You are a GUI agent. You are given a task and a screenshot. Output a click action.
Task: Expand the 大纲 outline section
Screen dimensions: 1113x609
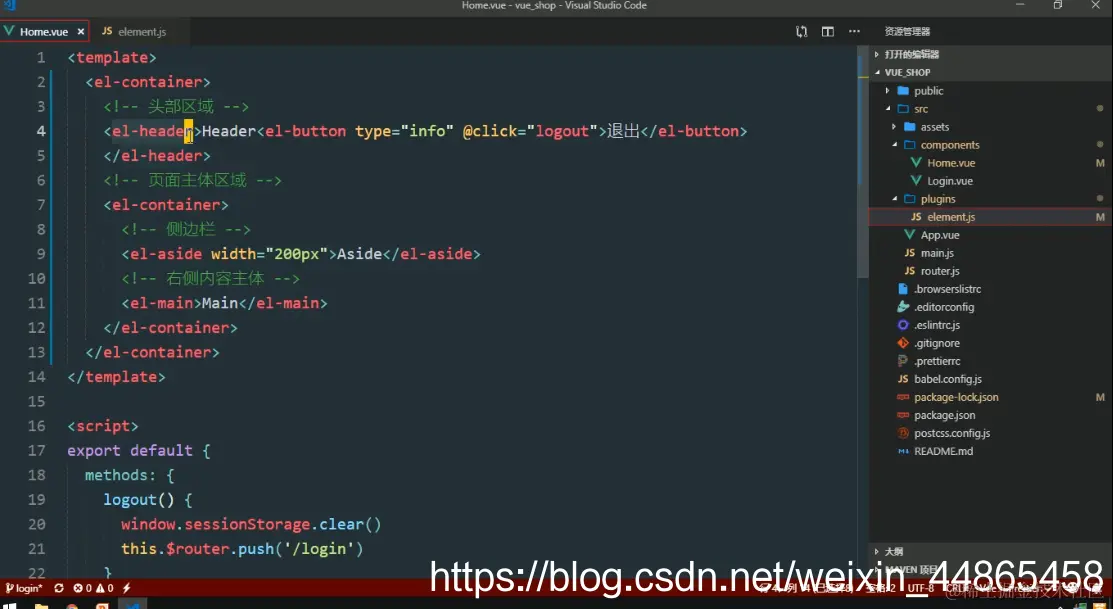tap(877, 552)
